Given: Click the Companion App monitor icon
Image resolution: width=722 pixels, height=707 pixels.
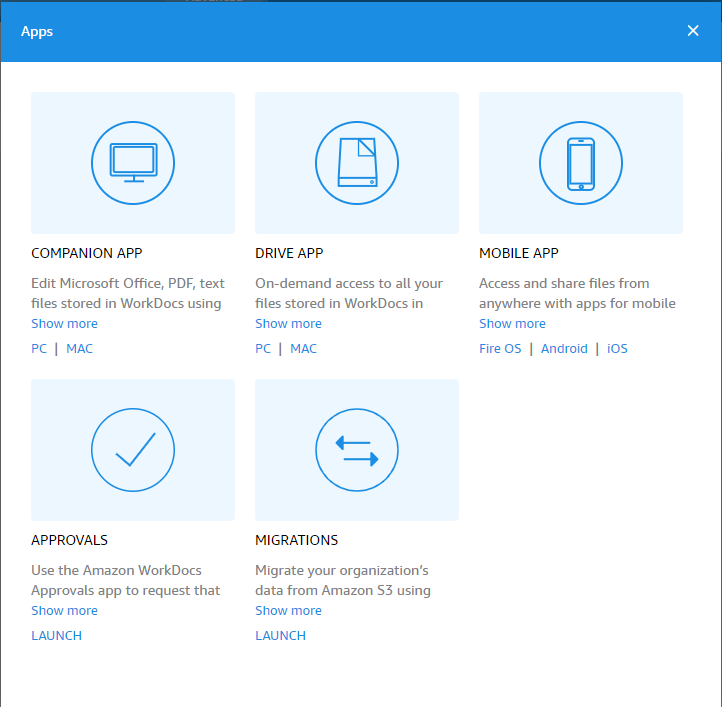Looking at the screenshot, I should 133,163.
